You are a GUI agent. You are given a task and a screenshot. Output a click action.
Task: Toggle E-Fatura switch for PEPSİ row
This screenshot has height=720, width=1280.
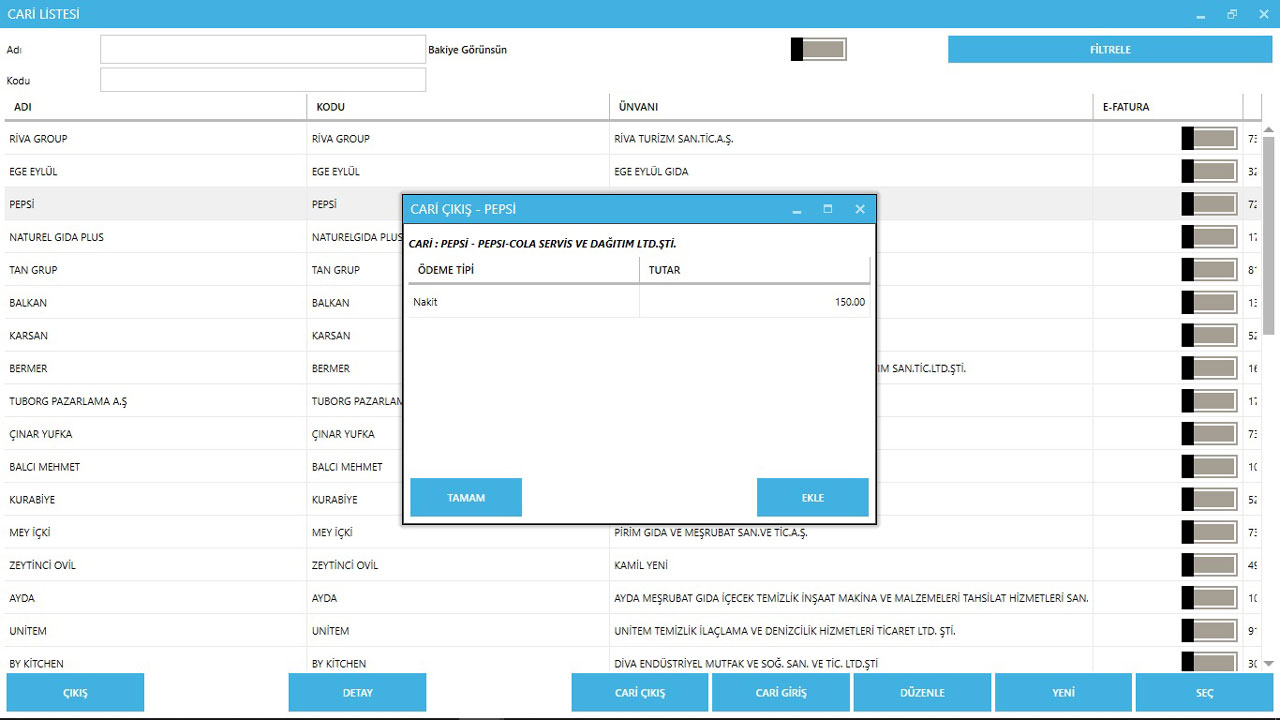pyautogui.click(x=1210, y=204)
